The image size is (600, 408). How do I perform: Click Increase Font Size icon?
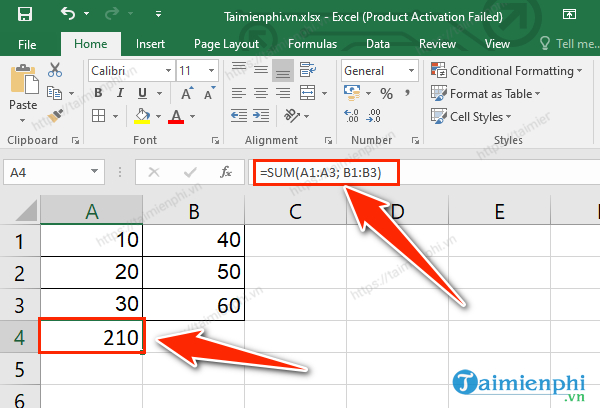(x=188, y=93)
